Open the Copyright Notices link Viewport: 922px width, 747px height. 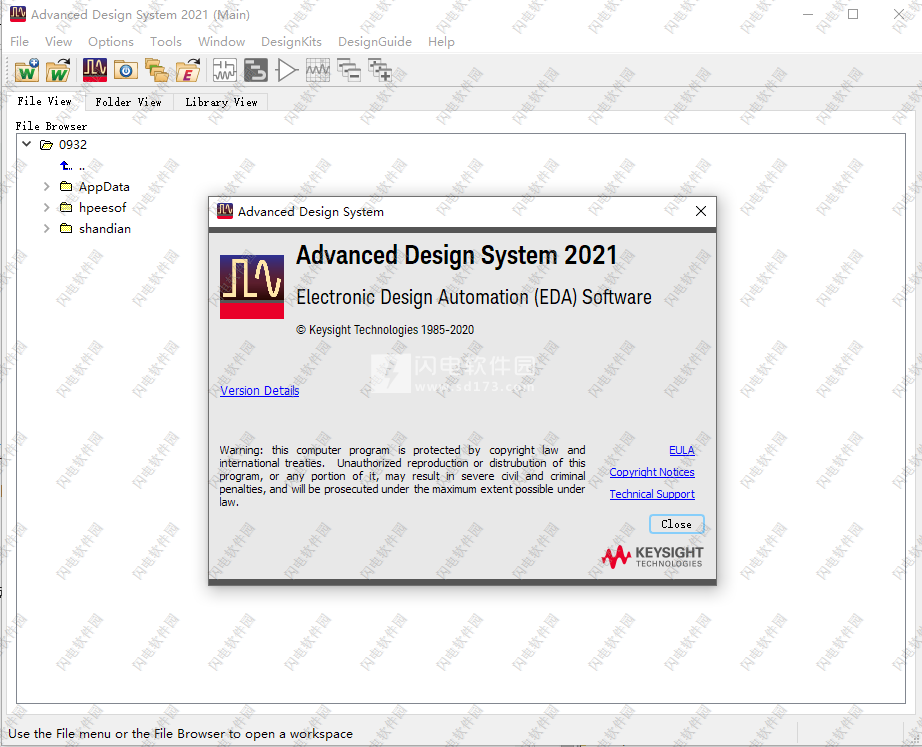pos(652,472)
